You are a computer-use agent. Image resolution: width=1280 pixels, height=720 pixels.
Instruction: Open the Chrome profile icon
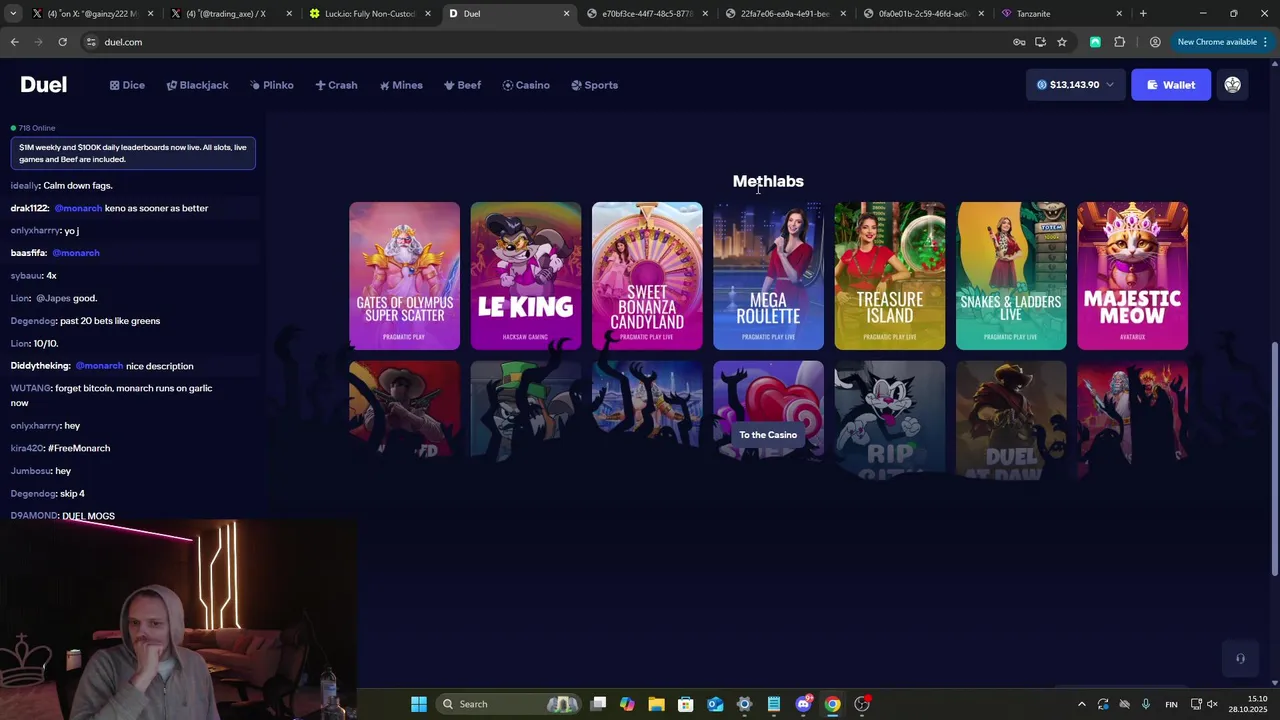1155,42
